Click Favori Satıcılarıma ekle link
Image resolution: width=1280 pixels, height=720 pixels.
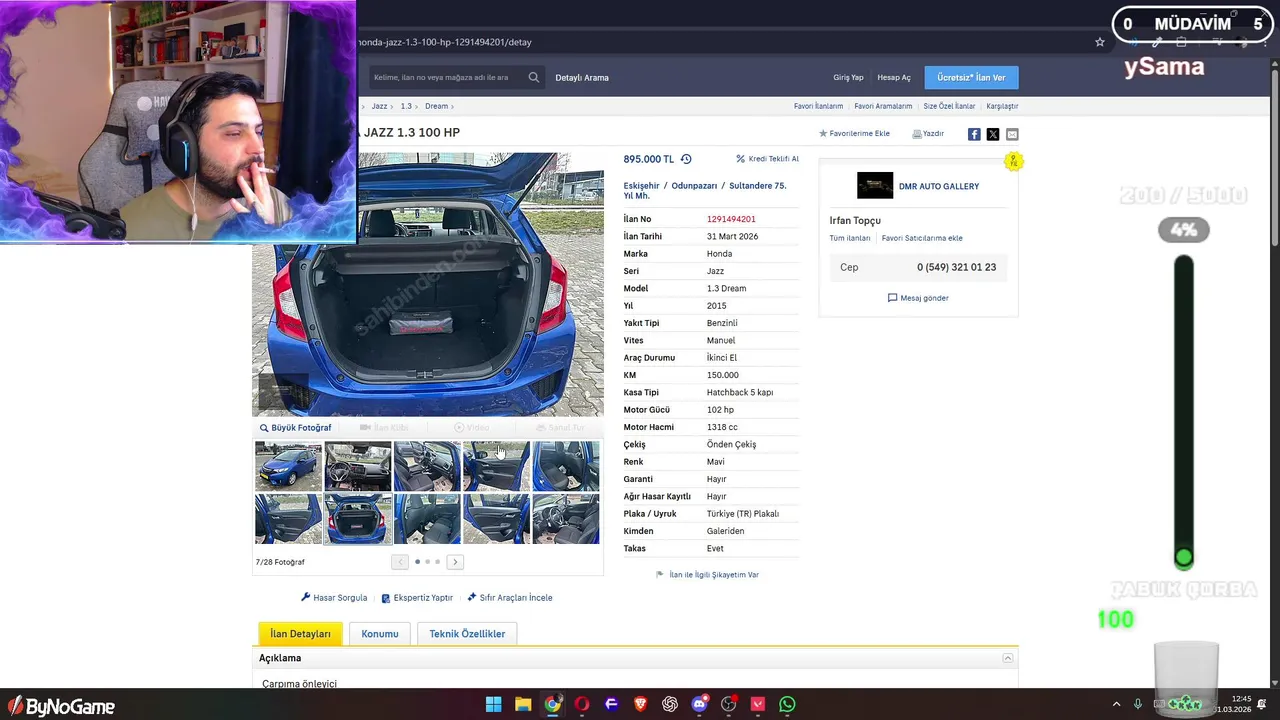tap(922, 238)
